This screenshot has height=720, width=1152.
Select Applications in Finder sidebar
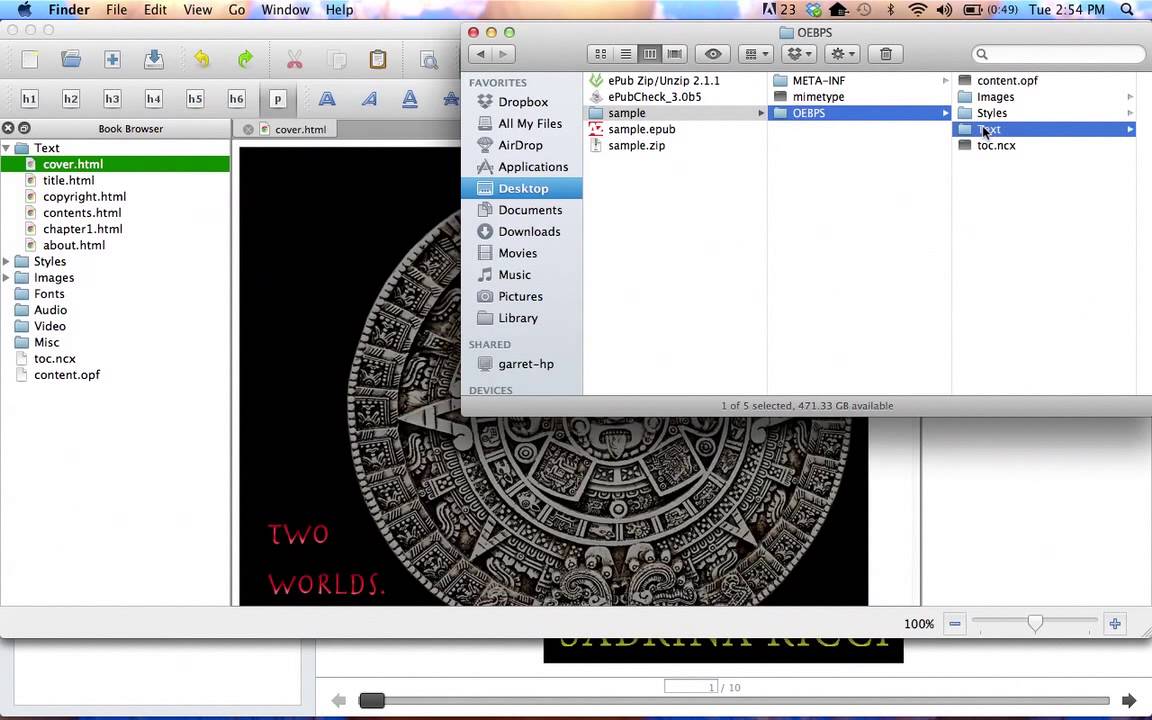click(x=533, y=167)
